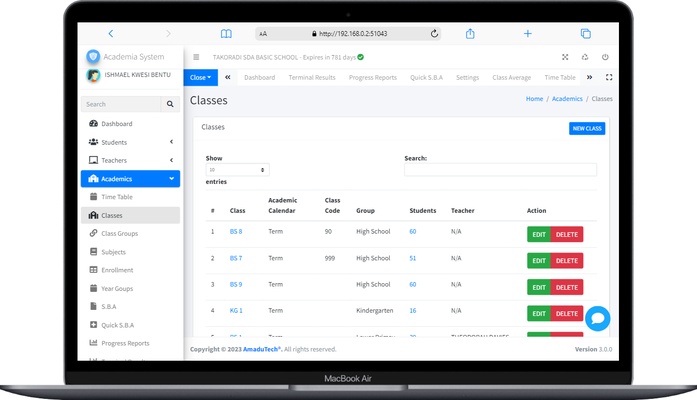Viewport: 697px width, 400px height.
Task: Click the table Search input field
Action: [500, 170]
